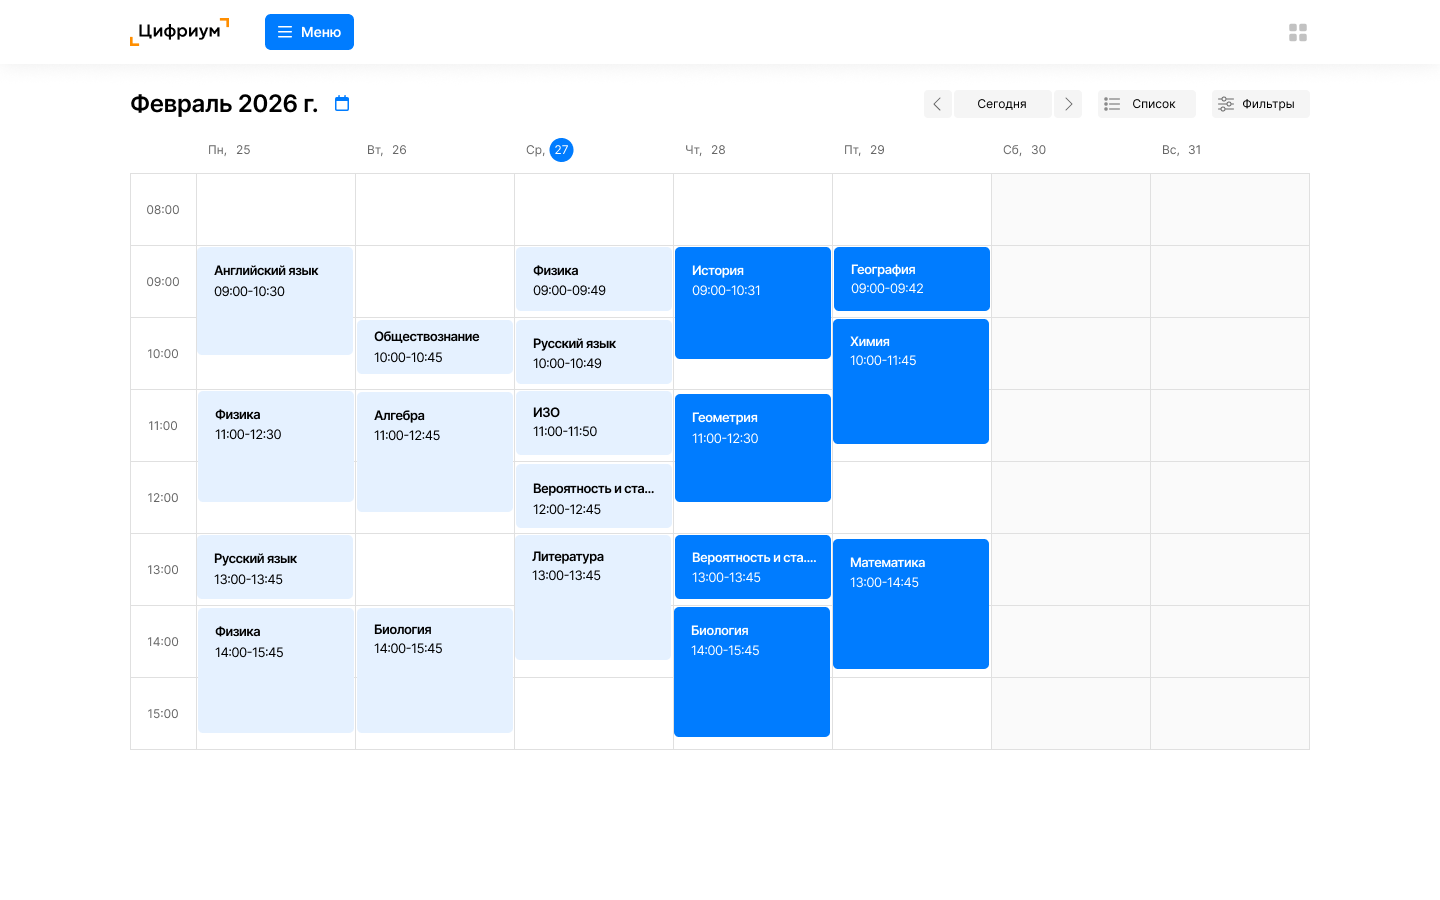Select Wednesday 27 day header
Viewport: 1440px width, 900px height.
(x=561, y=150)
